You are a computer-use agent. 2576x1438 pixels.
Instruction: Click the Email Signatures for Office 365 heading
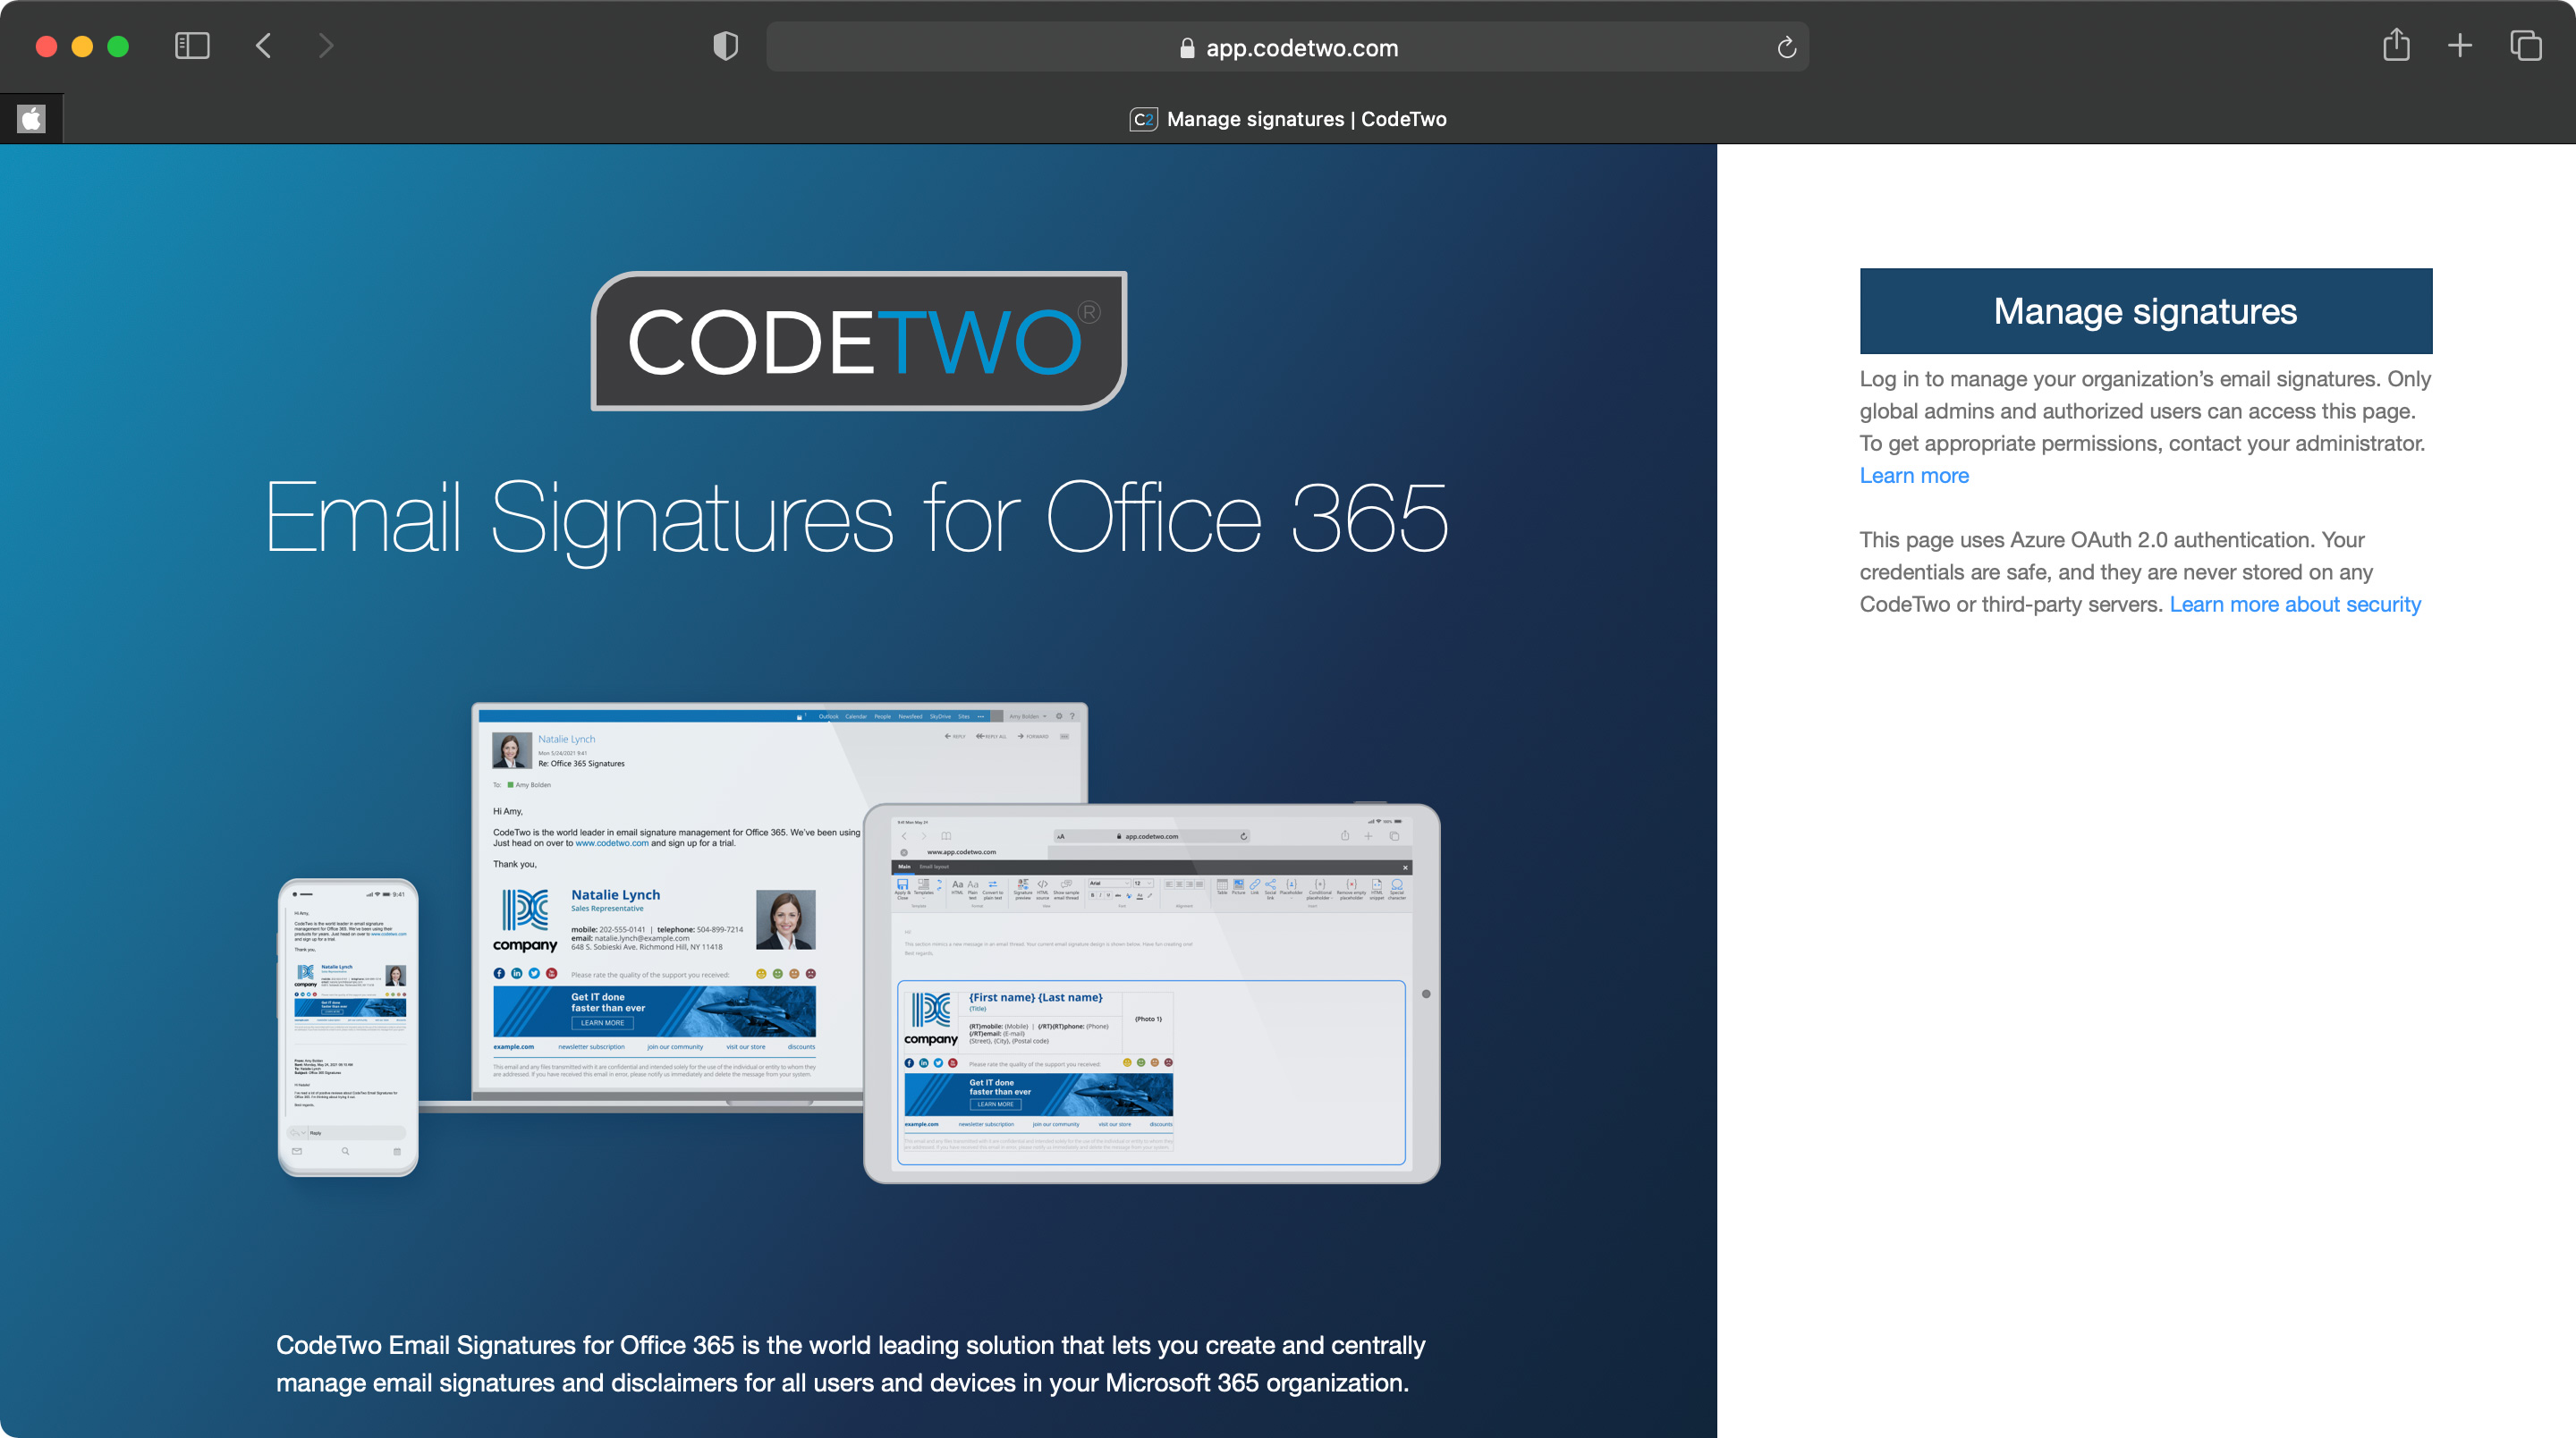click(857, 518)
